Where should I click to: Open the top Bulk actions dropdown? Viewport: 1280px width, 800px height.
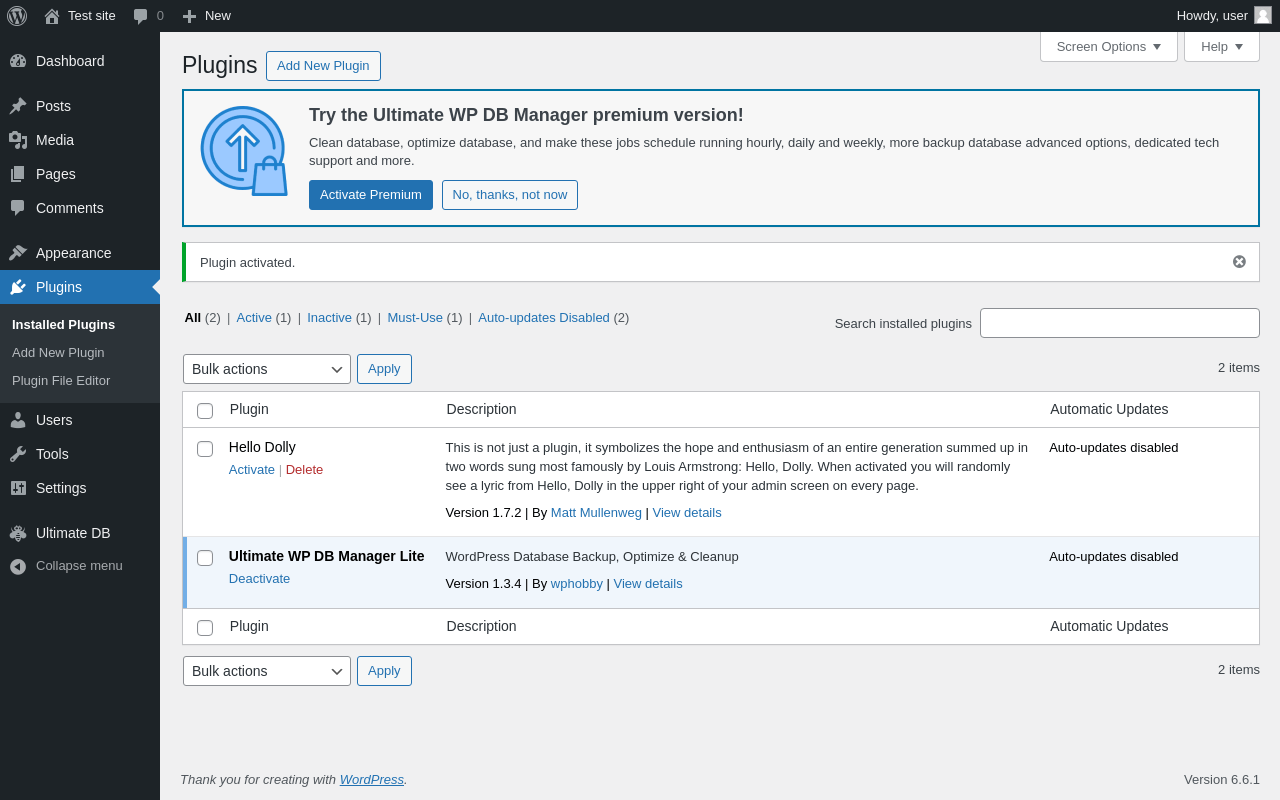tap(267, 369)
